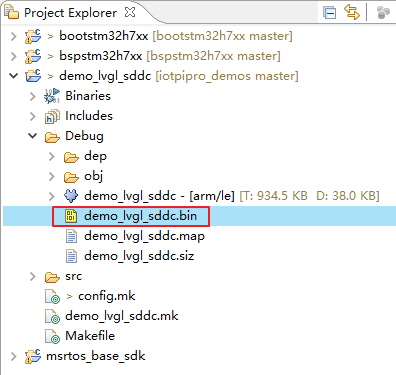This screenshot has height=375, width=396.
Task: Select the demo_lvgl_sddc arm/le executable icon
Action: click(71, 196)
